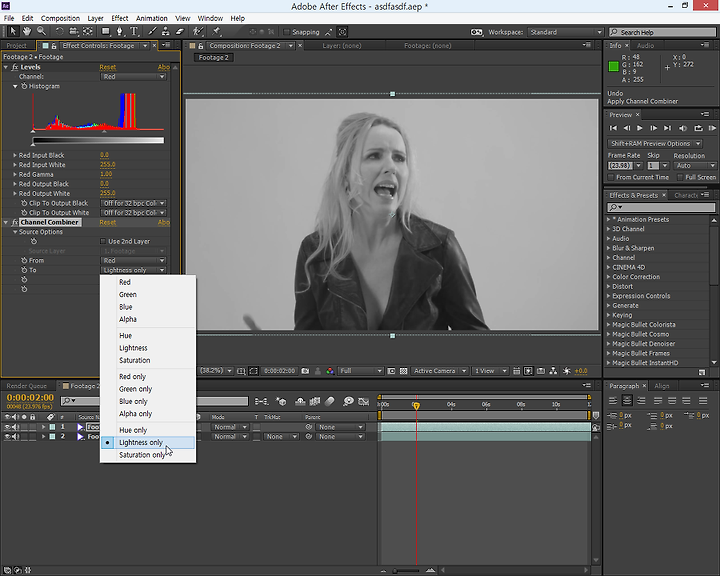Toggle visibility eye for layer 1
The height and width of the screenshot is (576, 720).
[x=7, y=427]
